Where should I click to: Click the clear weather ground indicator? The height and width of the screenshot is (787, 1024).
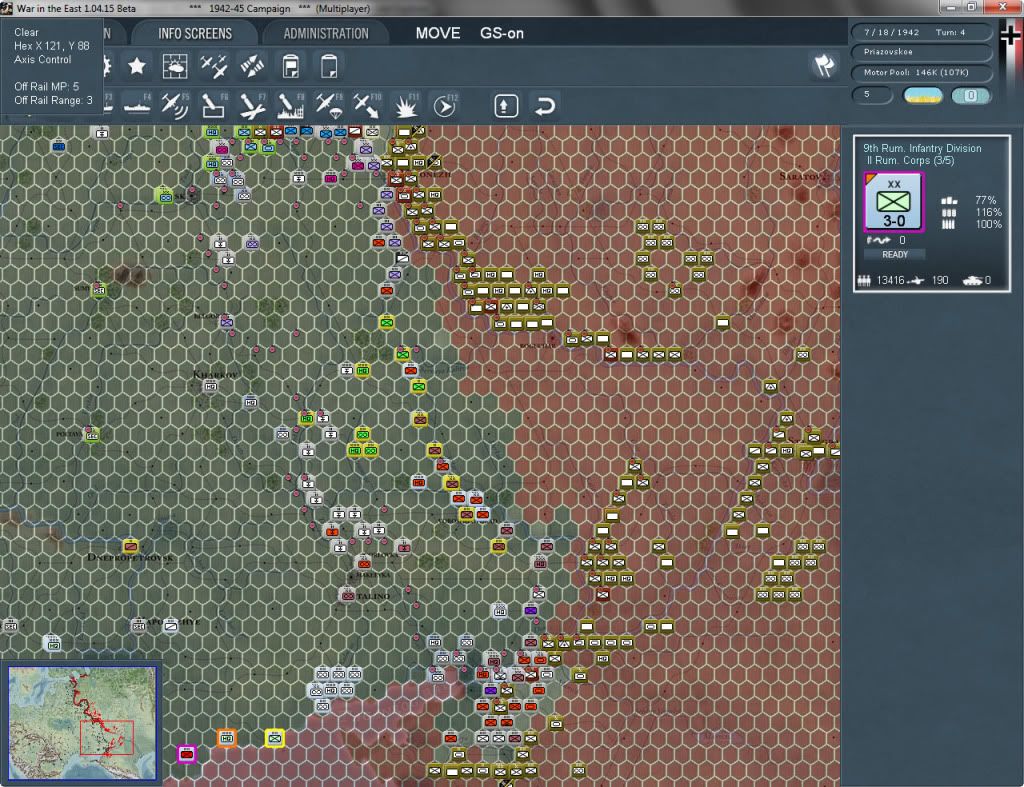click(x=922, y=95)
